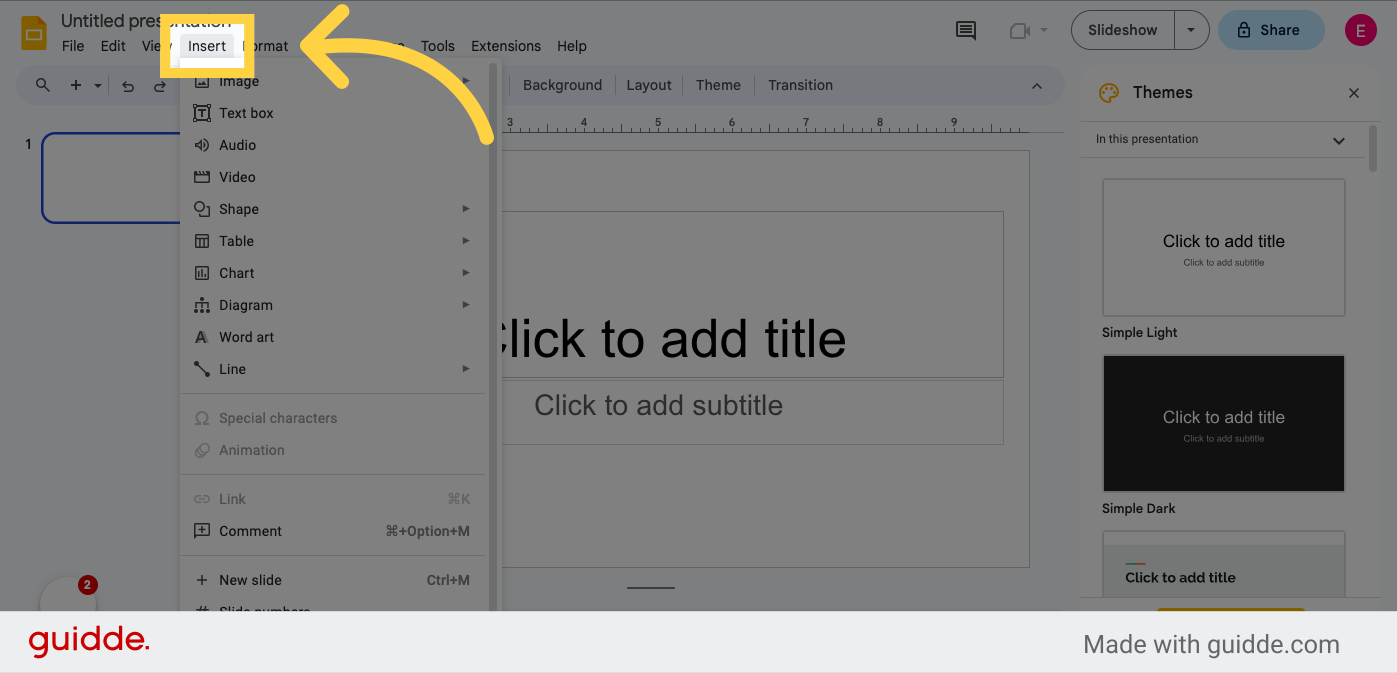Expand the Table submenu arrow
This screenshot has height=673, width=1397.
pos(466,241)
